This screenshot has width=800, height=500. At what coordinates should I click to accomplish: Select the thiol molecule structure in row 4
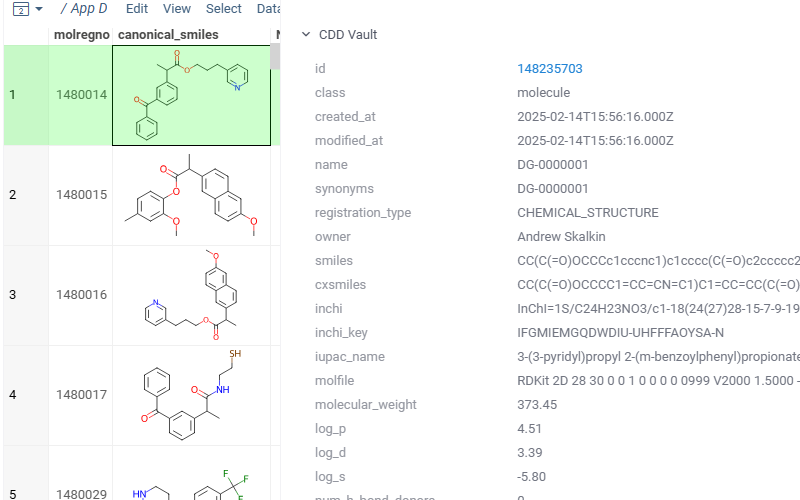point(191,395)
